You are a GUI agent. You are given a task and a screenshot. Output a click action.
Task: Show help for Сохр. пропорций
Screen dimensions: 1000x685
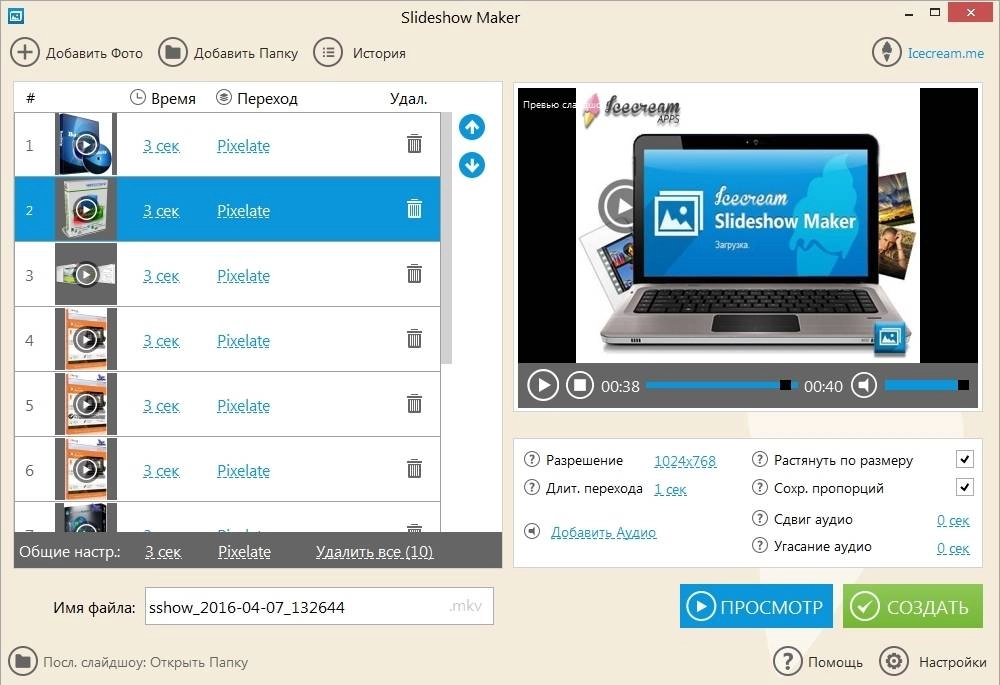click(760, 487)
